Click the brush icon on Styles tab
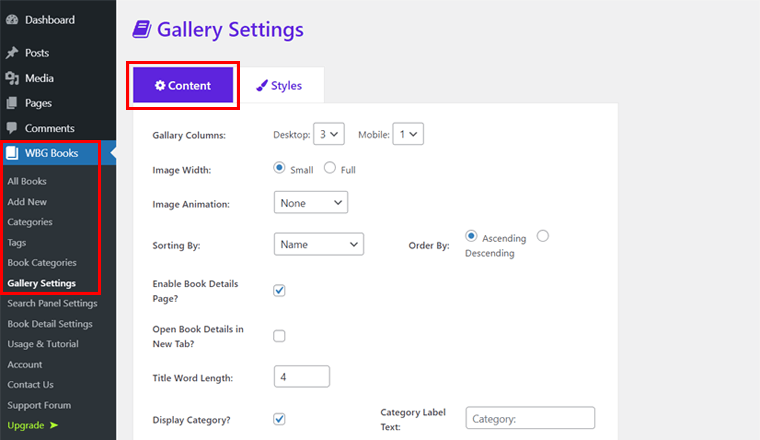760x440 pixels. (x=261, y=86)
